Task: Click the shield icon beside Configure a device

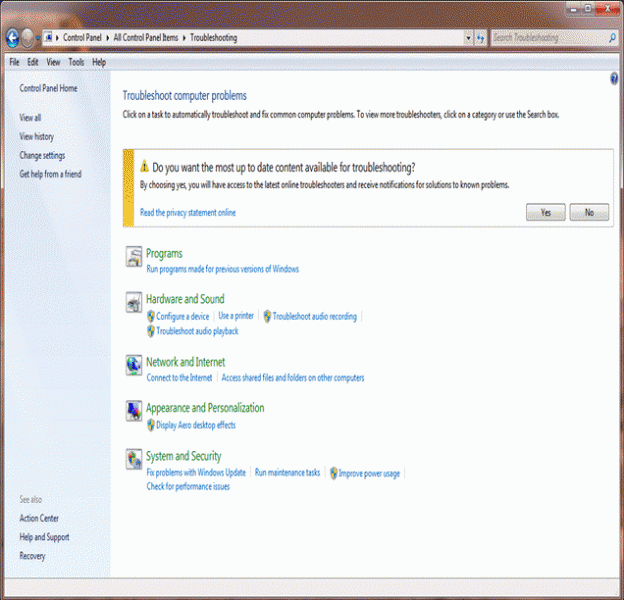Action: (151, 316)
